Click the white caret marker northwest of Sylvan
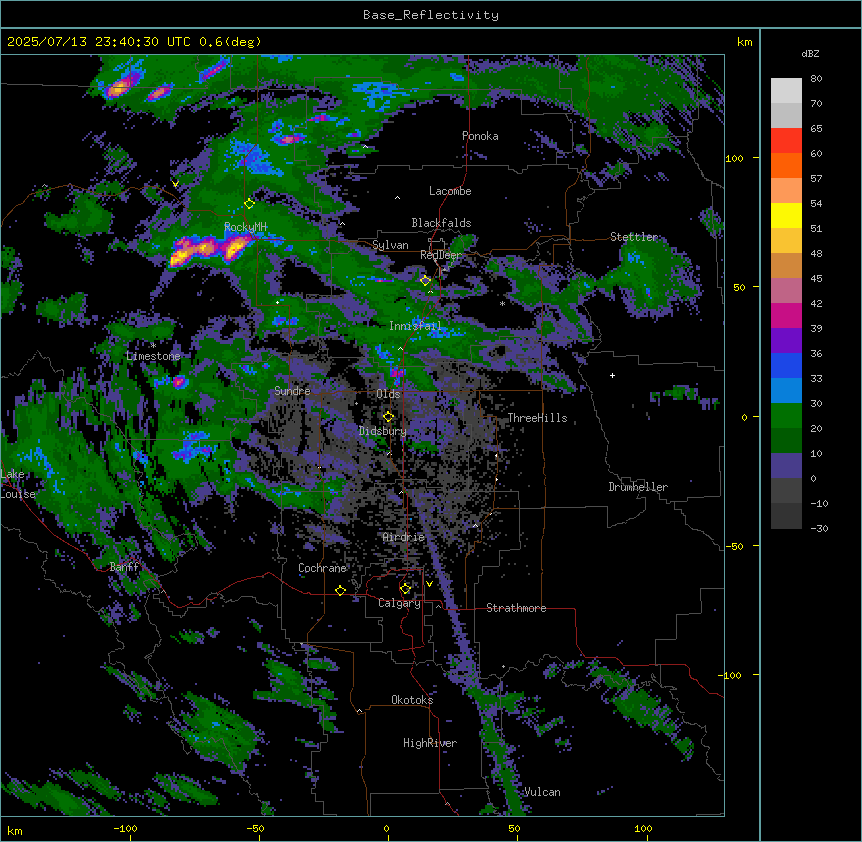 click(342, 223)
